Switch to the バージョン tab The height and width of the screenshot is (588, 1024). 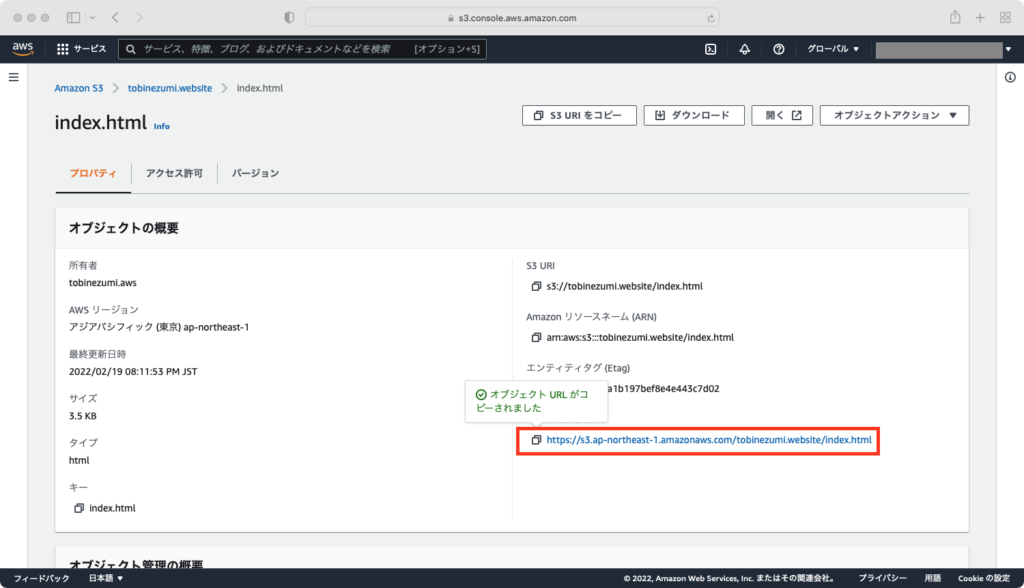[255, 173]
